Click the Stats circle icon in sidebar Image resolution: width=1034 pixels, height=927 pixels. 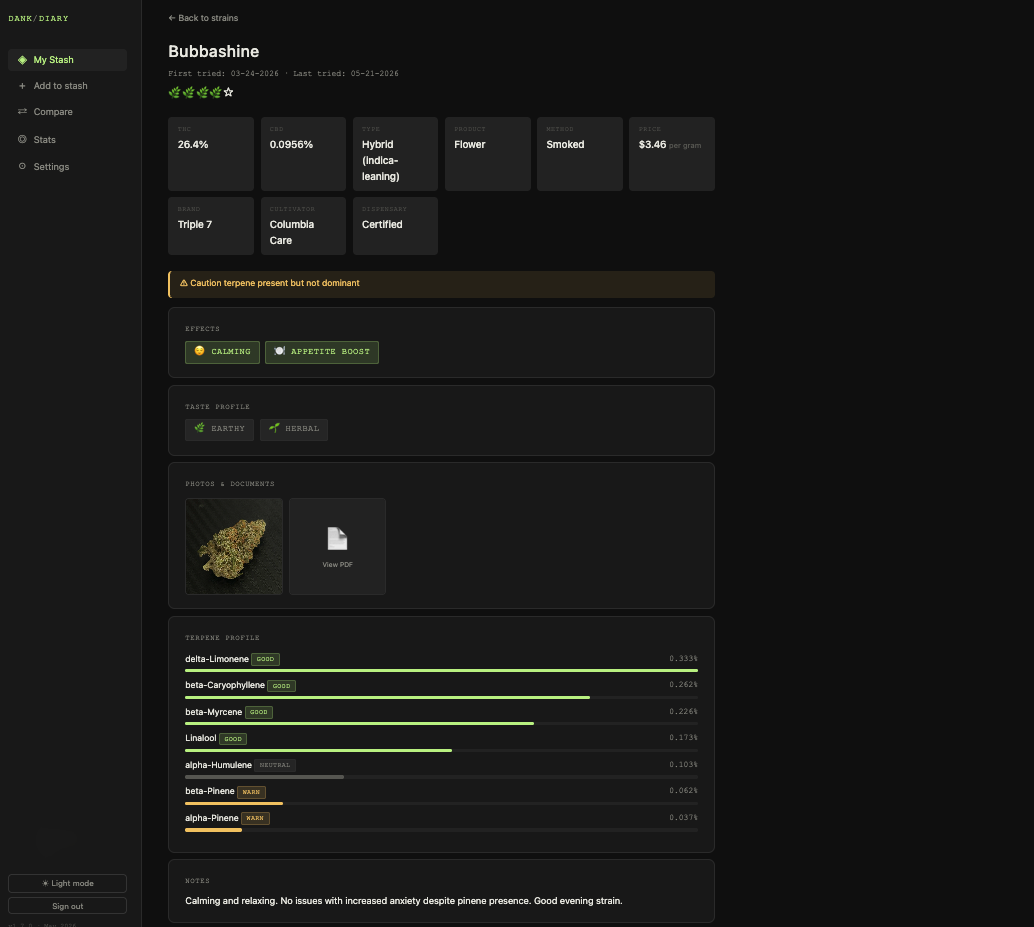click(22, 139)
